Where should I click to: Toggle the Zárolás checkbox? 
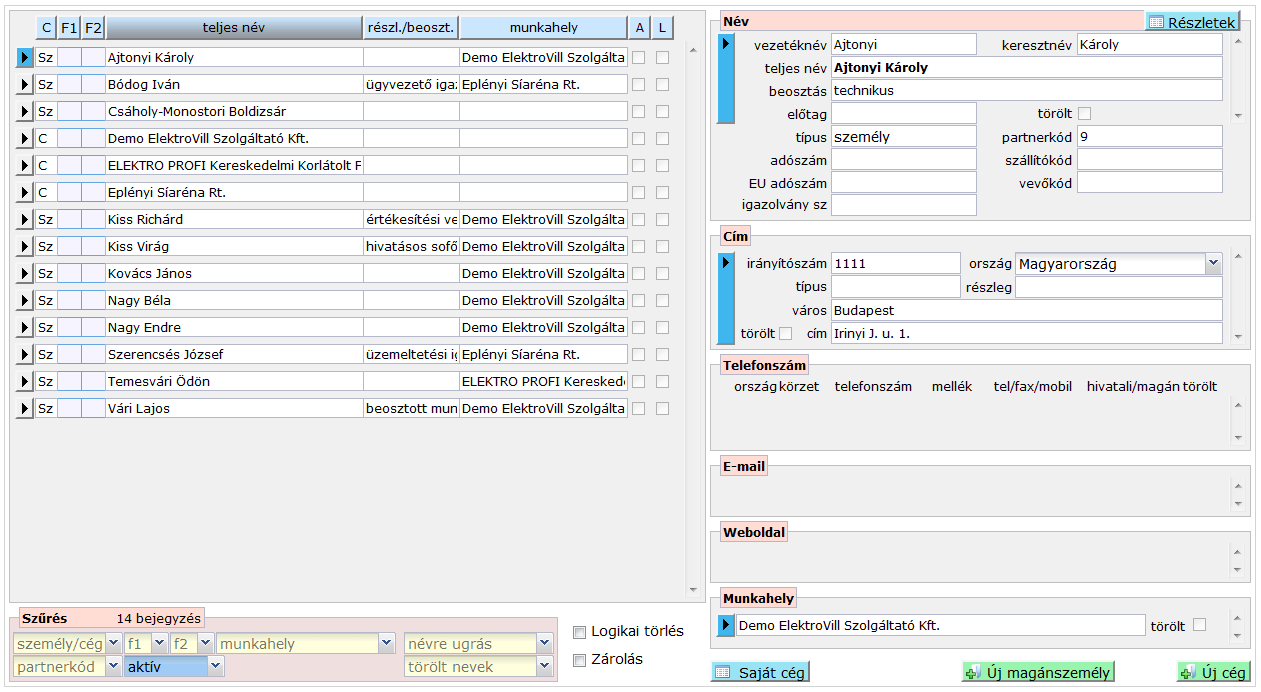click(579, 660)
